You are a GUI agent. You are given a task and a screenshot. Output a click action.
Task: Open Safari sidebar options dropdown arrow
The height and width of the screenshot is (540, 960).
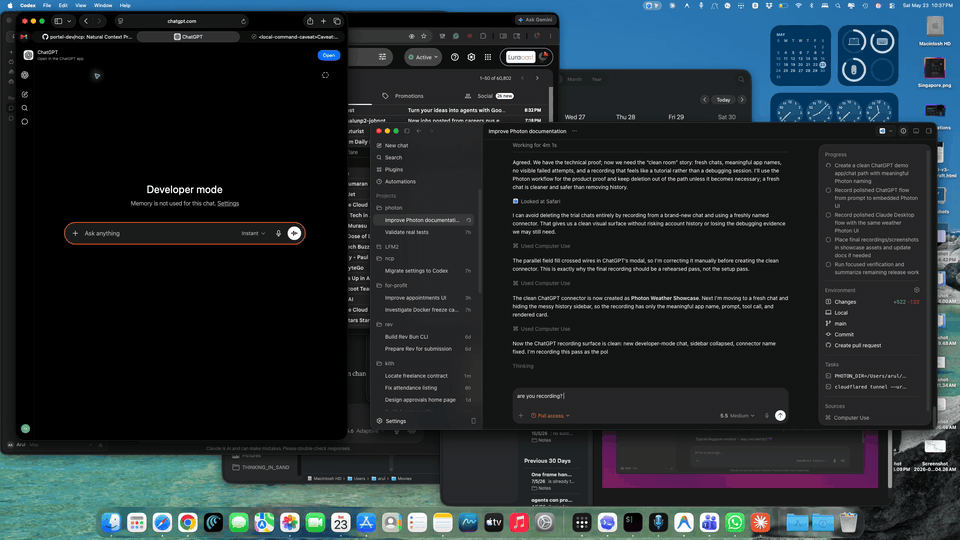pyautogui.click(x=69, y=21)
